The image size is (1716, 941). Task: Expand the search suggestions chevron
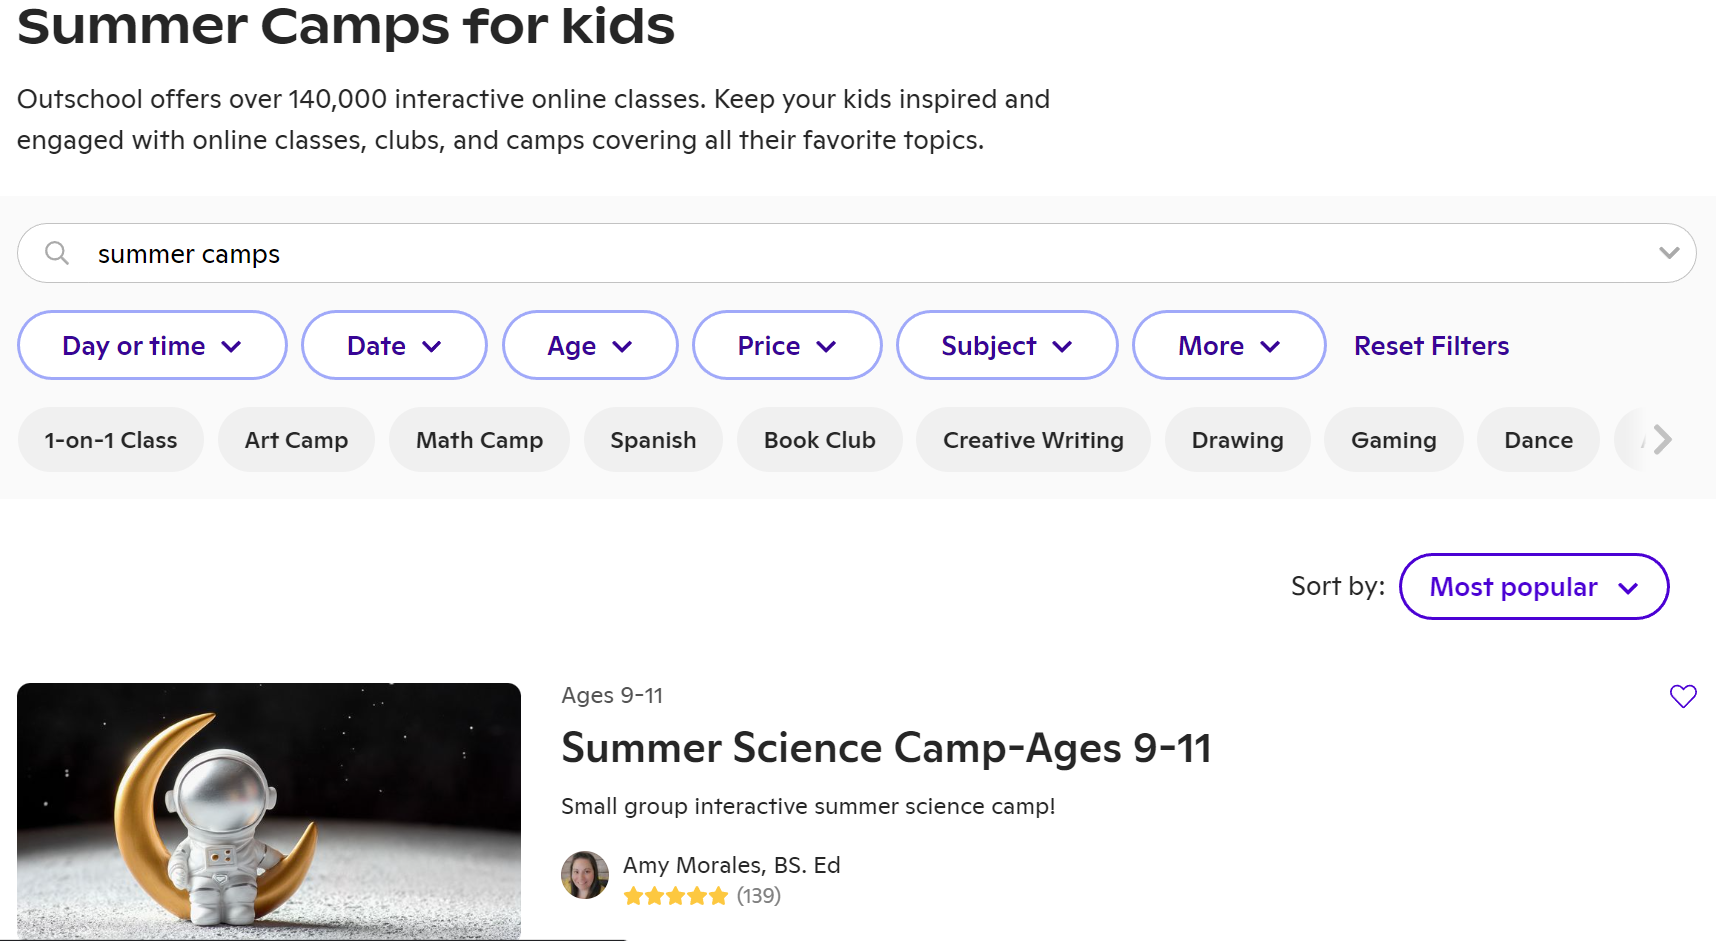point(1668,253)
